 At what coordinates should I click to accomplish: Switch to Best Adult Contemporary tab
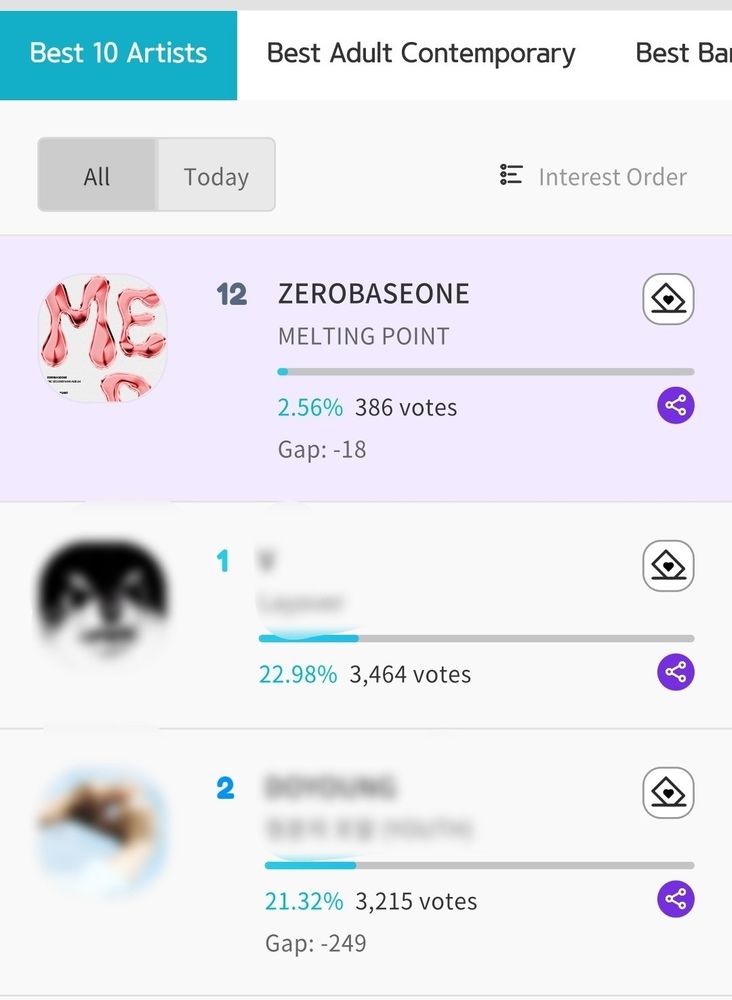[x=421, y=54]
